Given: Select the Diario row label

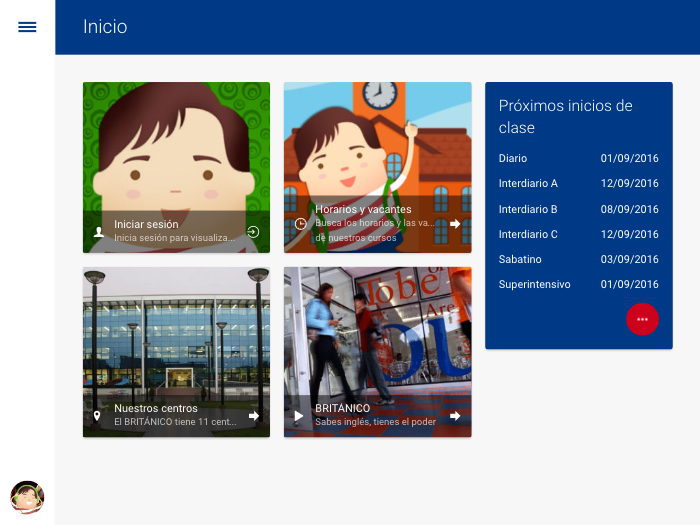Looking at the screenshot, I should point(512,158).
